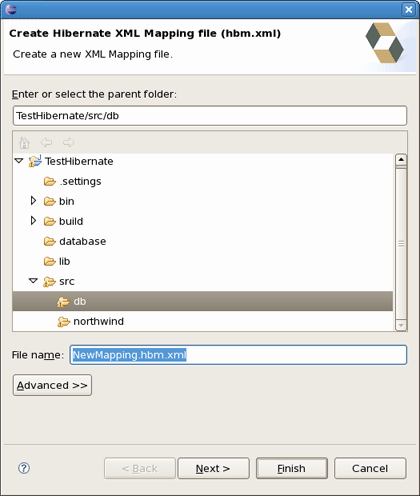Click the Eclipse icon in the title bar
The image size is (420, 496).
[11, 9]
